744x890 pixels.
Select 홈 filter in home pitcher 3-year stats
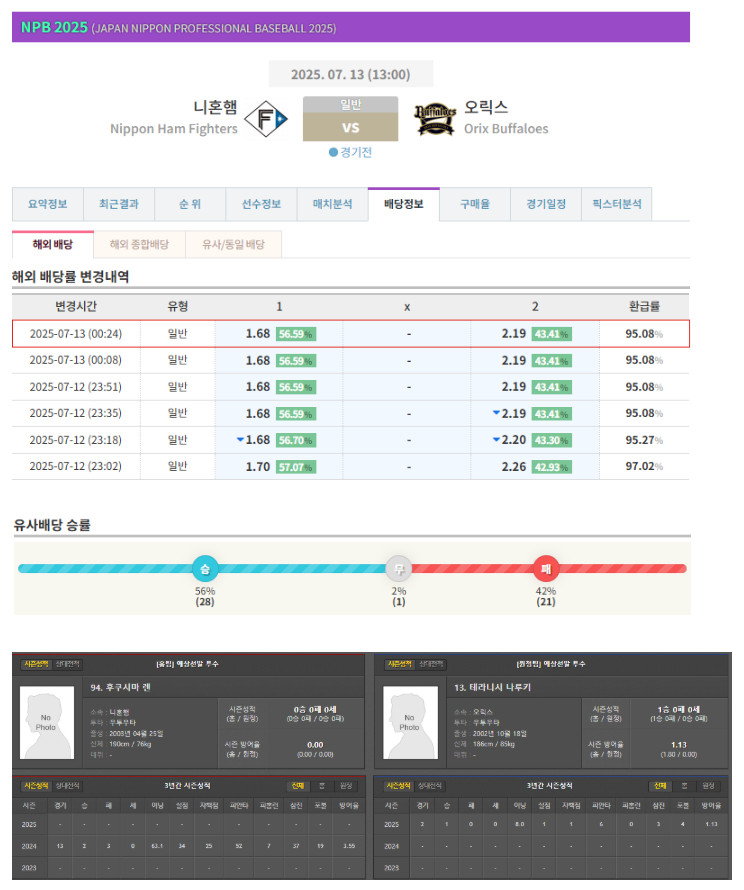click(322, 786)
